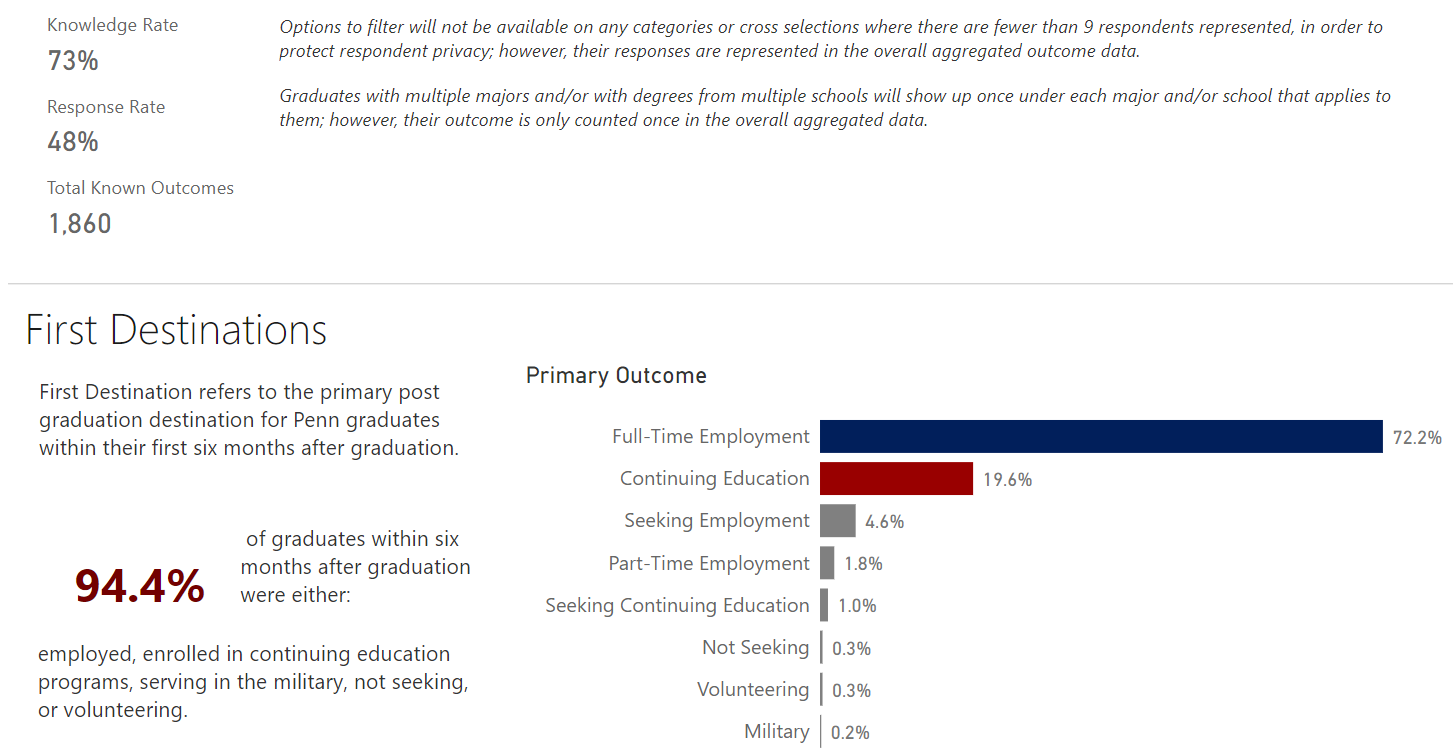Select the Volunteering category label

[752, 690]
